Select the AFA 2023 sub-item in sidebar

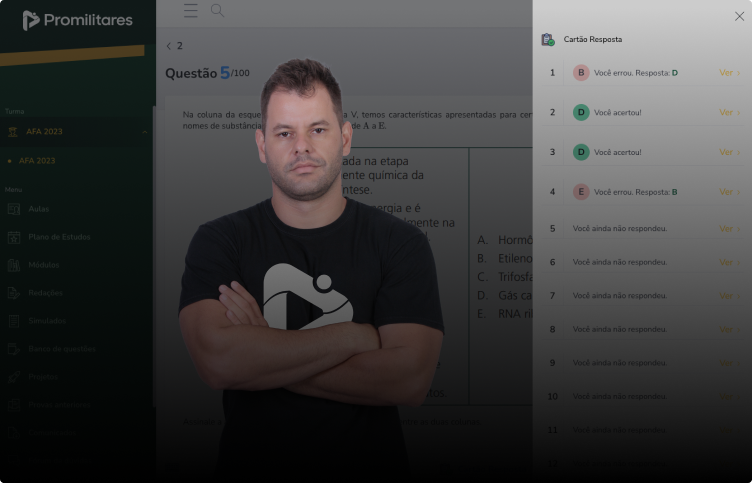coord(37,161)
